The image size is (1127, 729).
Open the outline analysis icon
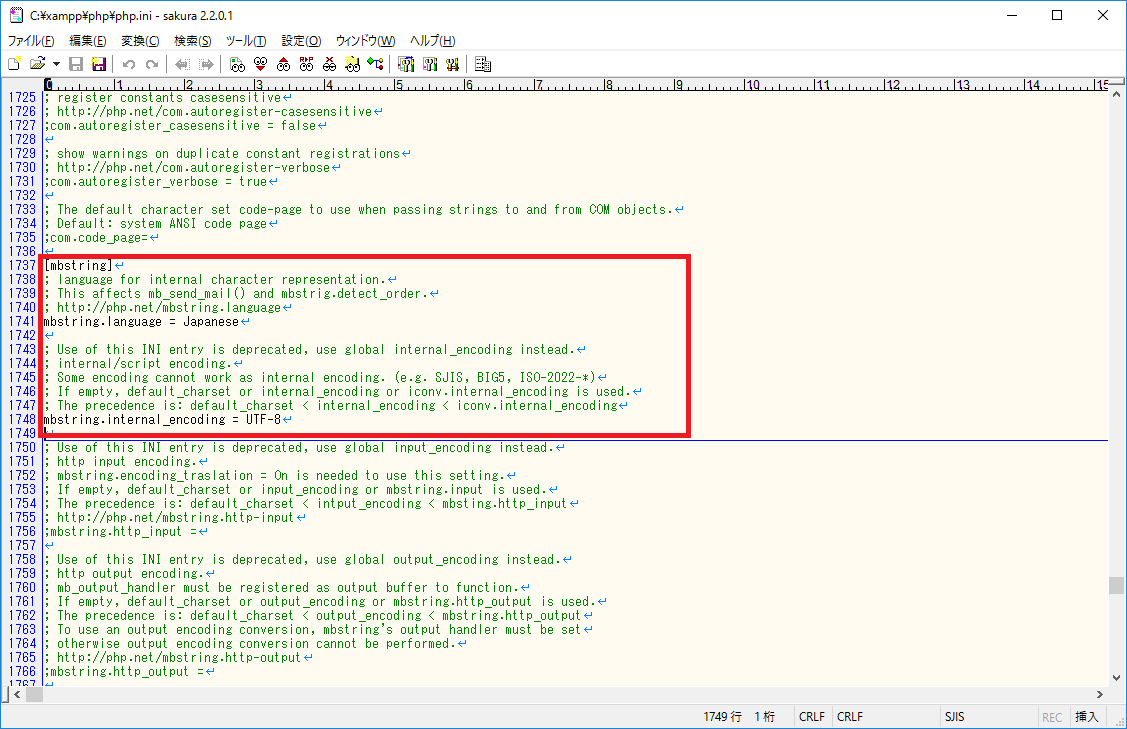pos(376,64)
